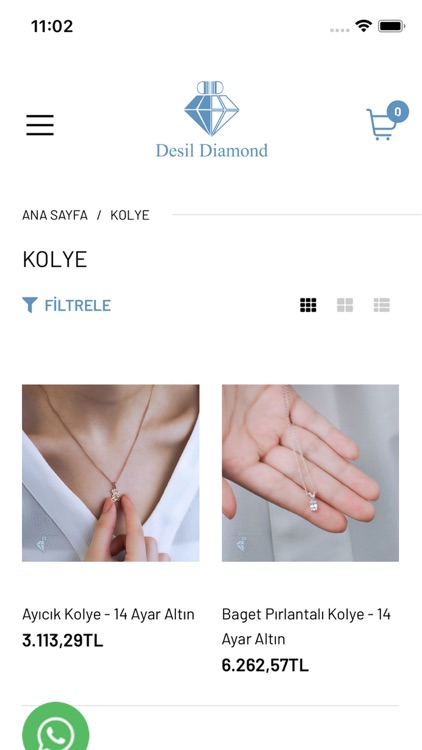Screen dimensions: 422x750
Task: Go to ANA SAYFA breadcrumb
Action: pos(55,215)
